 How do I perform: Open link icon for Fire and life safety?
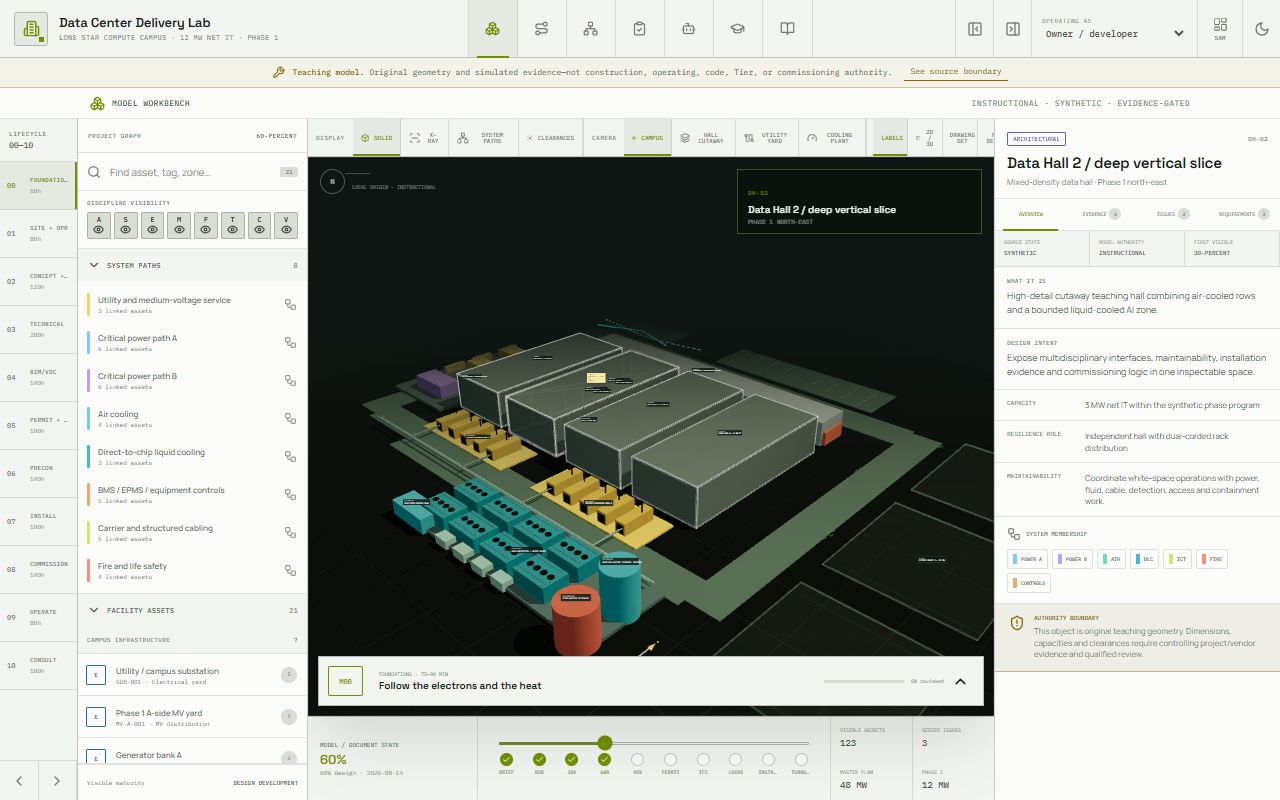coord(290,571)
